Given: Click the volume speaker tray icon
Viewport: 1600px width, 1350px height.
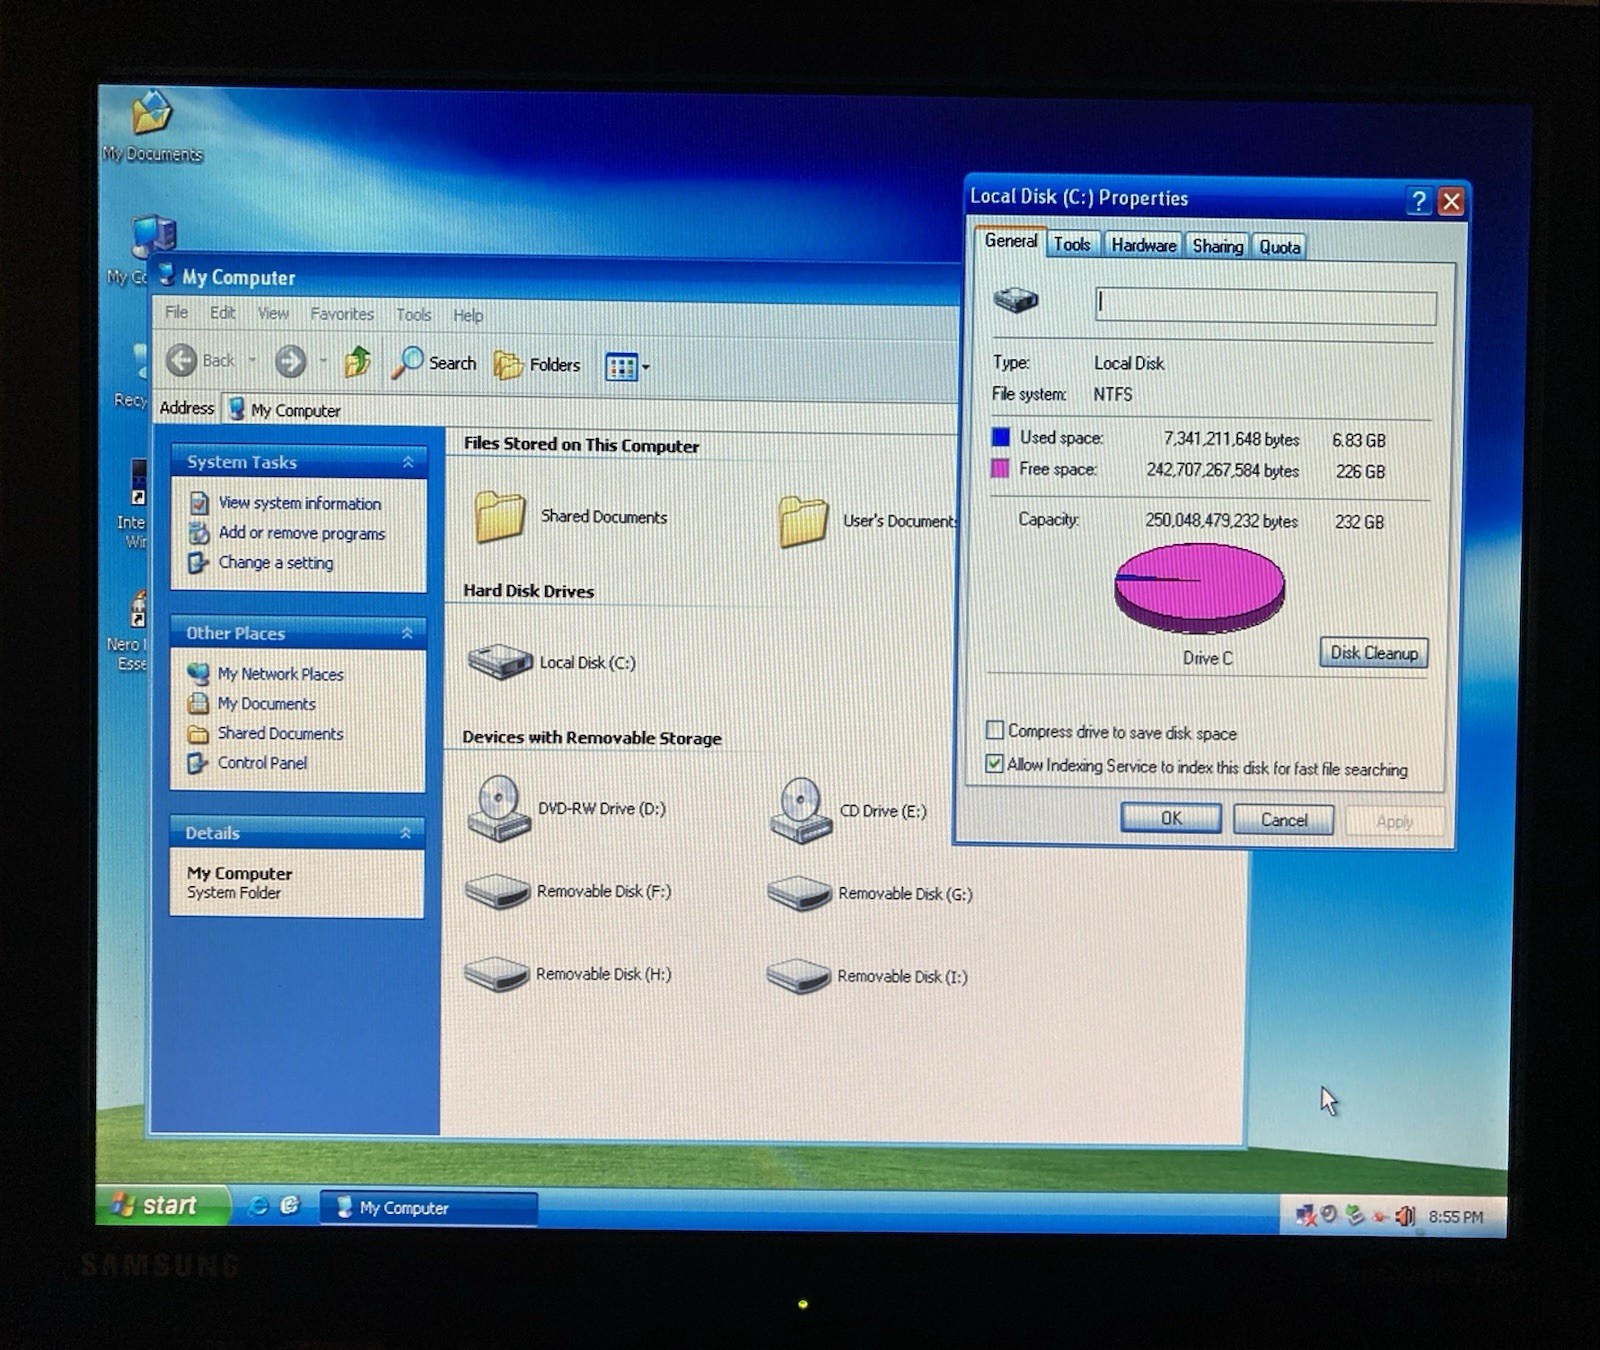Looking at the screenshot, I should 1405,1216.
